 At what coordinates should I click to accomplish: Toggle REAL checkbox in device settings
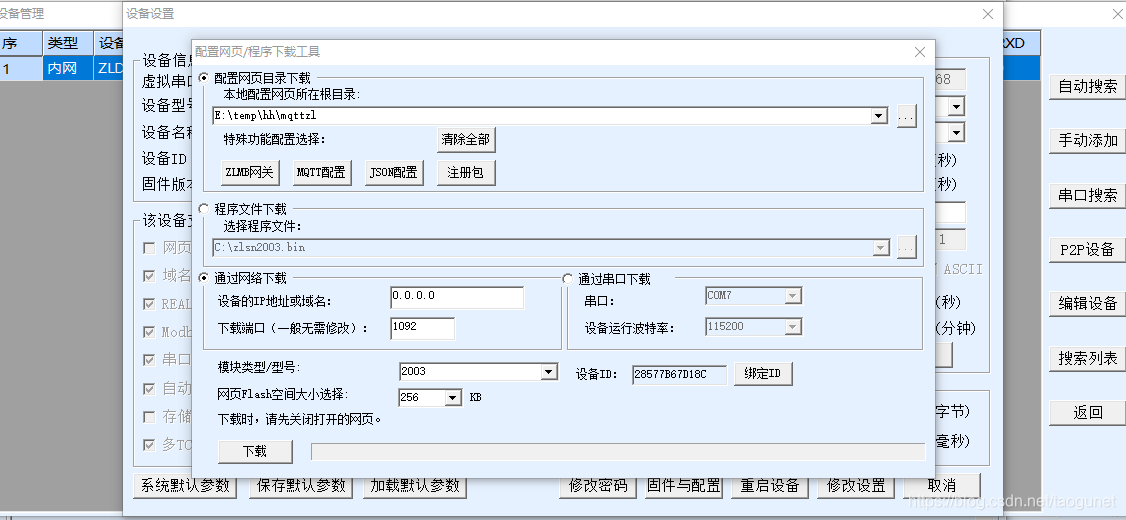click(149, 304)
